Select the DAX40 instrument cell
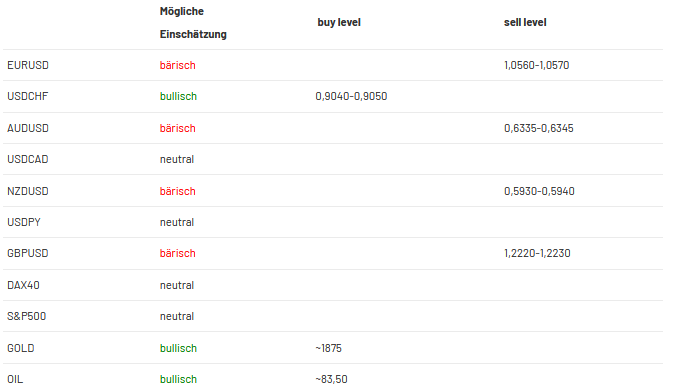This screenshot has width=676, height=390. pos(23,285)
